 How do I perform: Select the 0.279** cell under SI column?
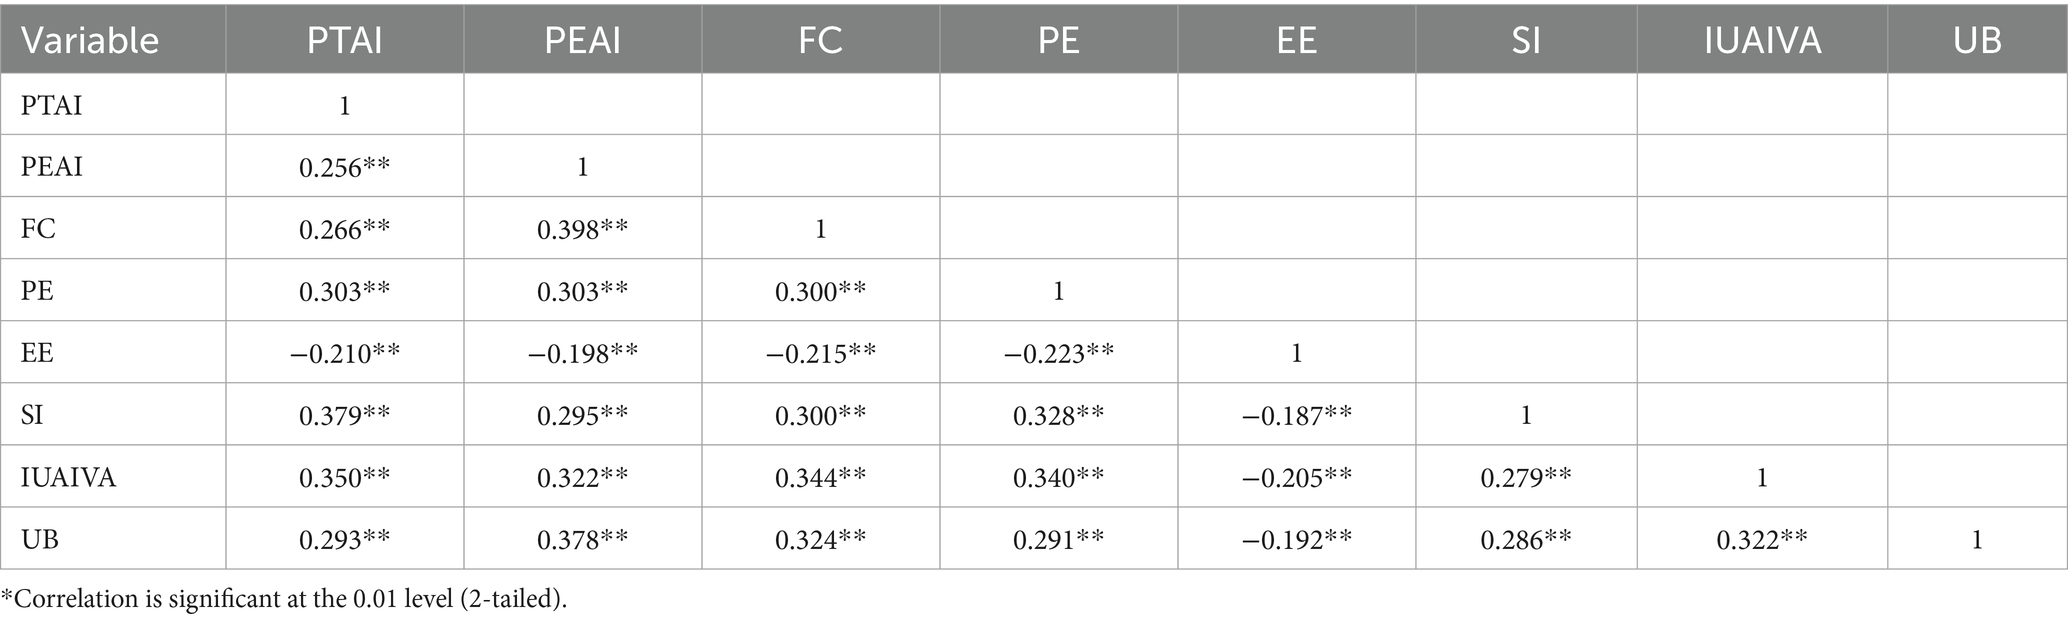(x=1526, y=478)
